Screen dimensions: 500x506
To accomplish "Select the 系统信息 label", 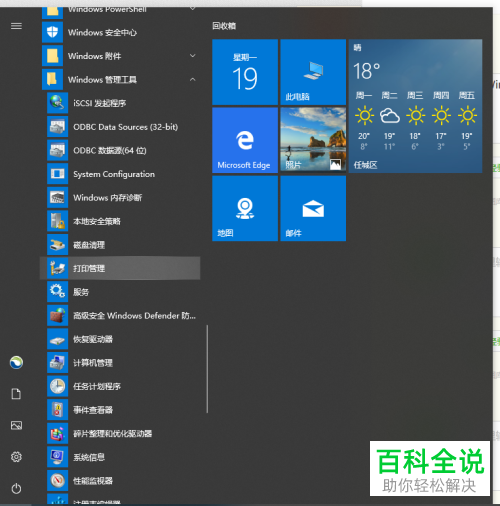I will pos(89,457).
